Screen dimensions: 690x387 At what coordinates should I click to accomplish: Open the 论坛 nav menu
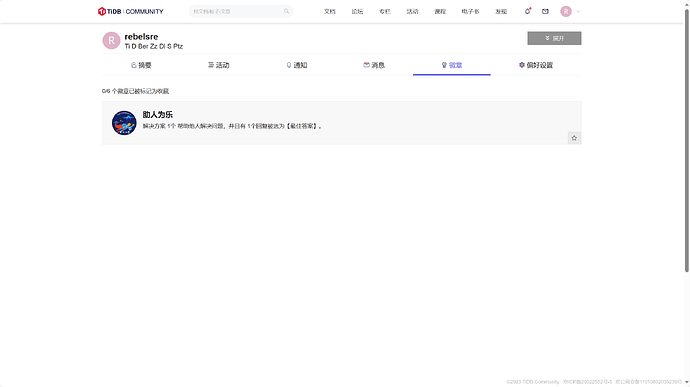click(357, 11)
